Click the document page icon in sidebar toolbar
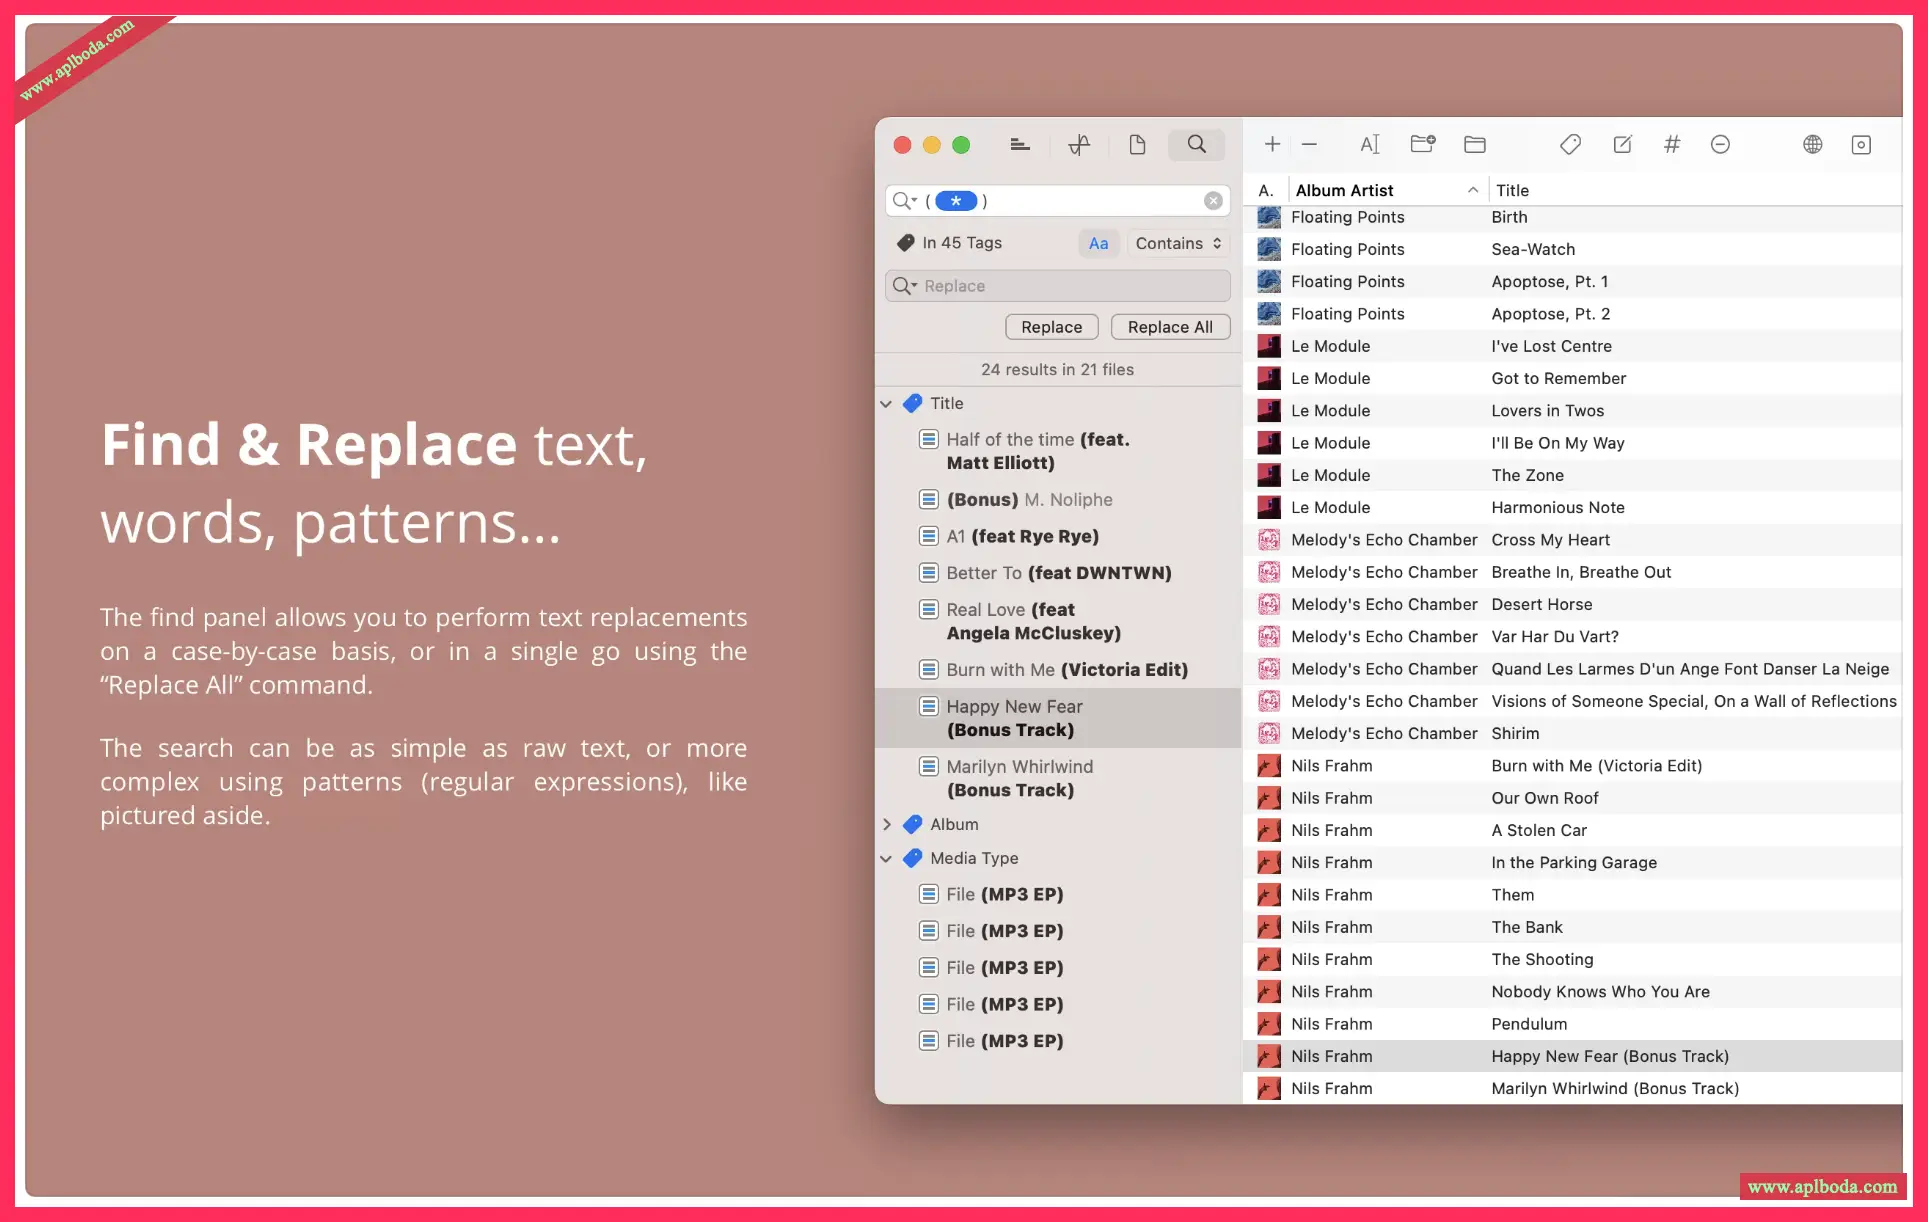This screenshot has width=1928, height=1222. pyautogui.click(x=1137, y=145)
